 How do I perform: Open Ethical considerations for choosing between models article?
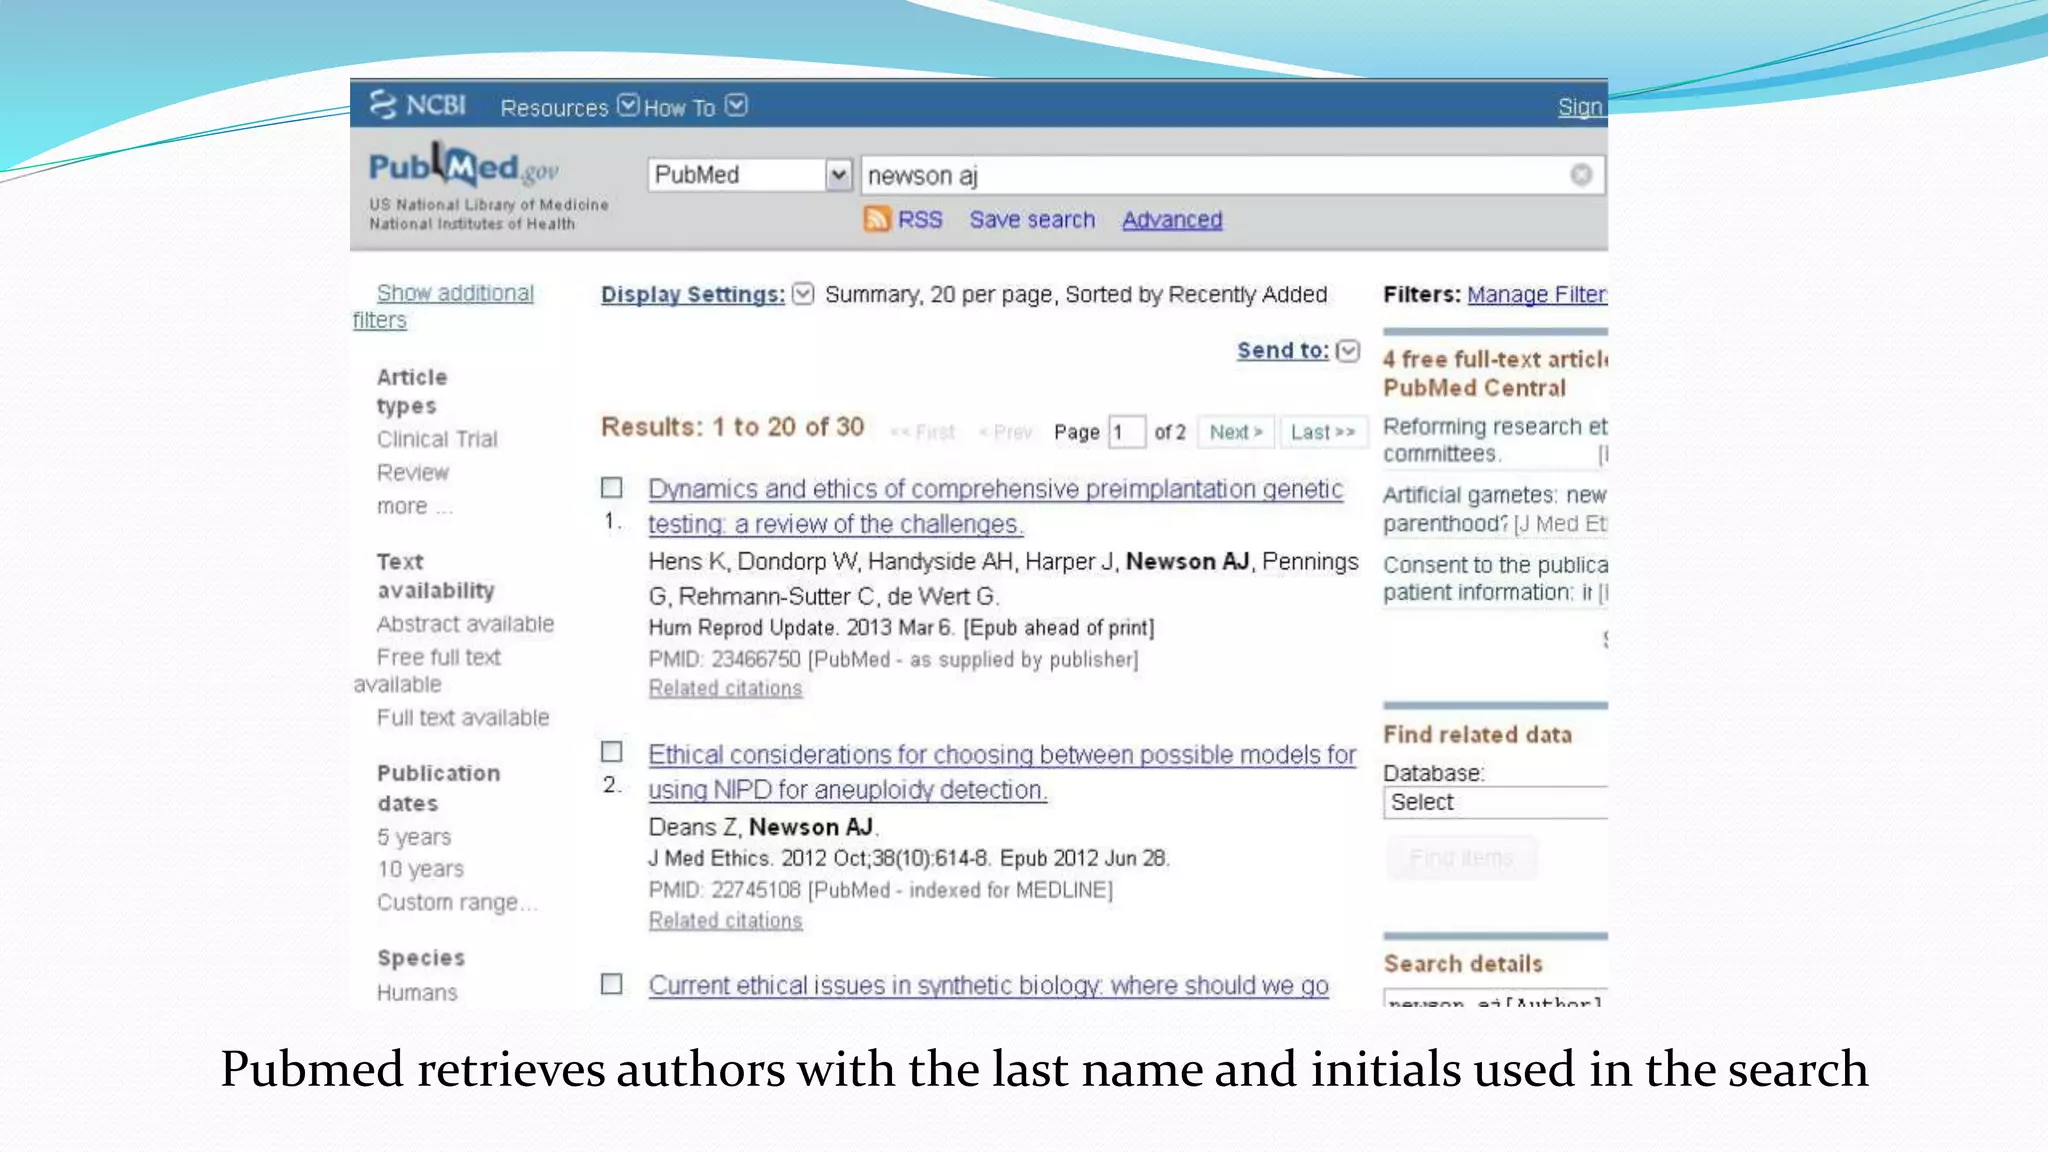tap(1002, 772)
